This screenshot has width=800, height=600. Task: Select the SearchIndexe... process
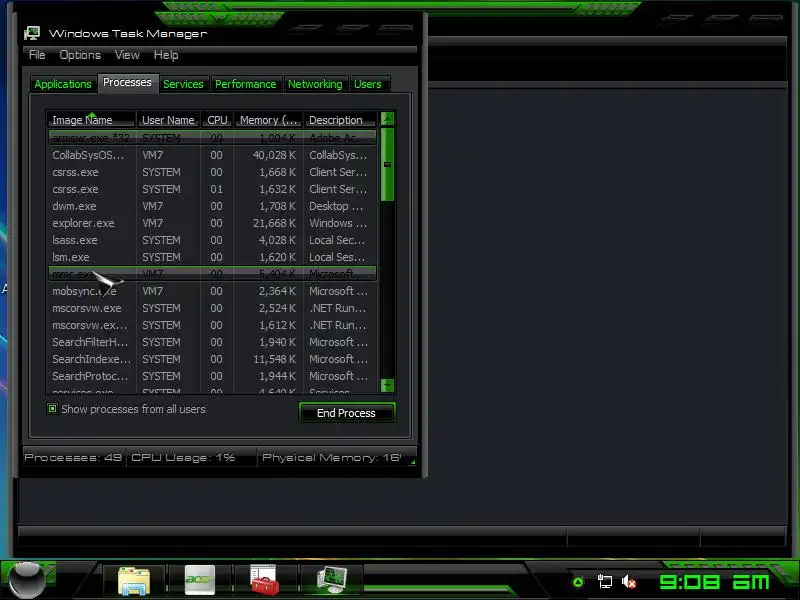click(212, 359)
